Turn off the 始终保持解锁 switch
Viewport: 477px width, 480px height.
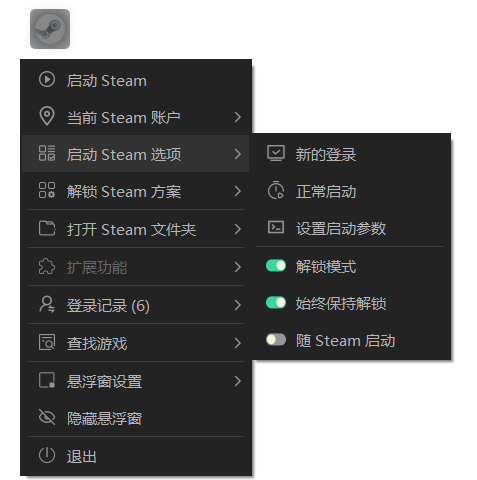pyautogui.click(x=276, y=303)
